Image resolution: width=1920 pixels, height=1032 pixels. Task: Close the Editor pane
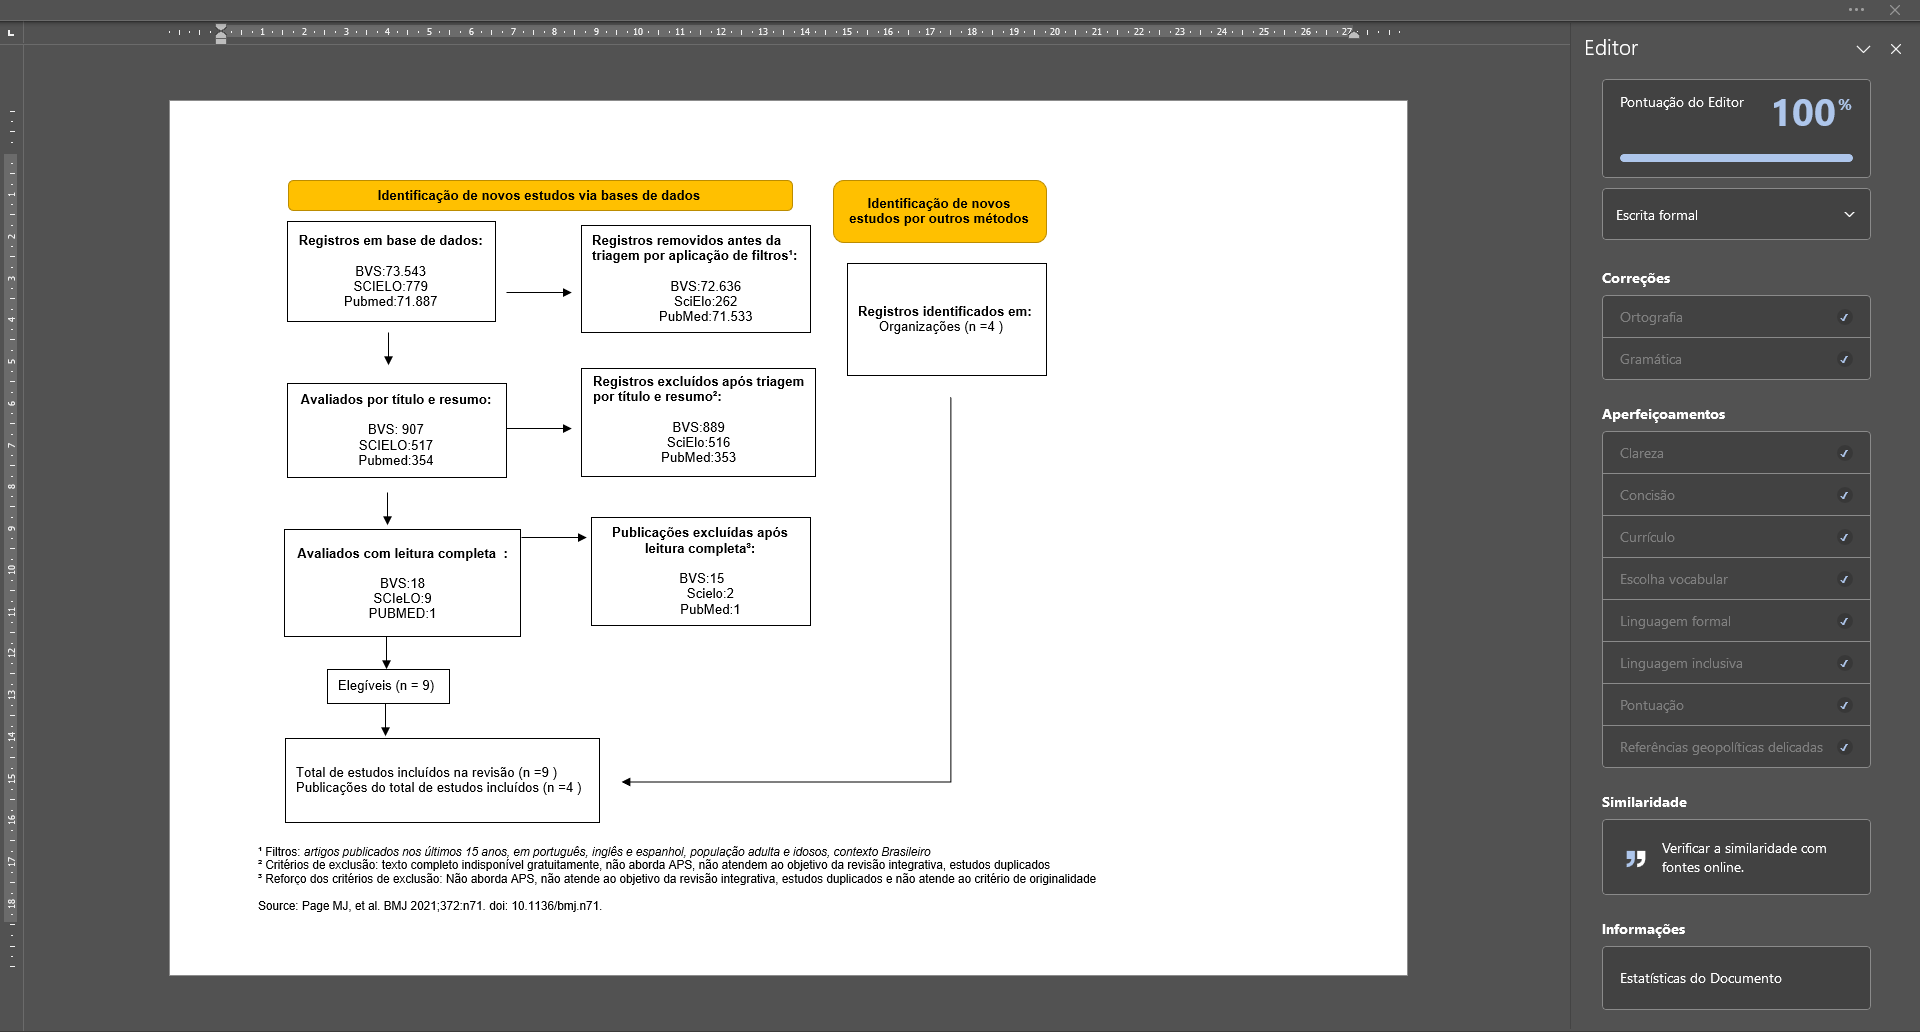click(1895, 49)
